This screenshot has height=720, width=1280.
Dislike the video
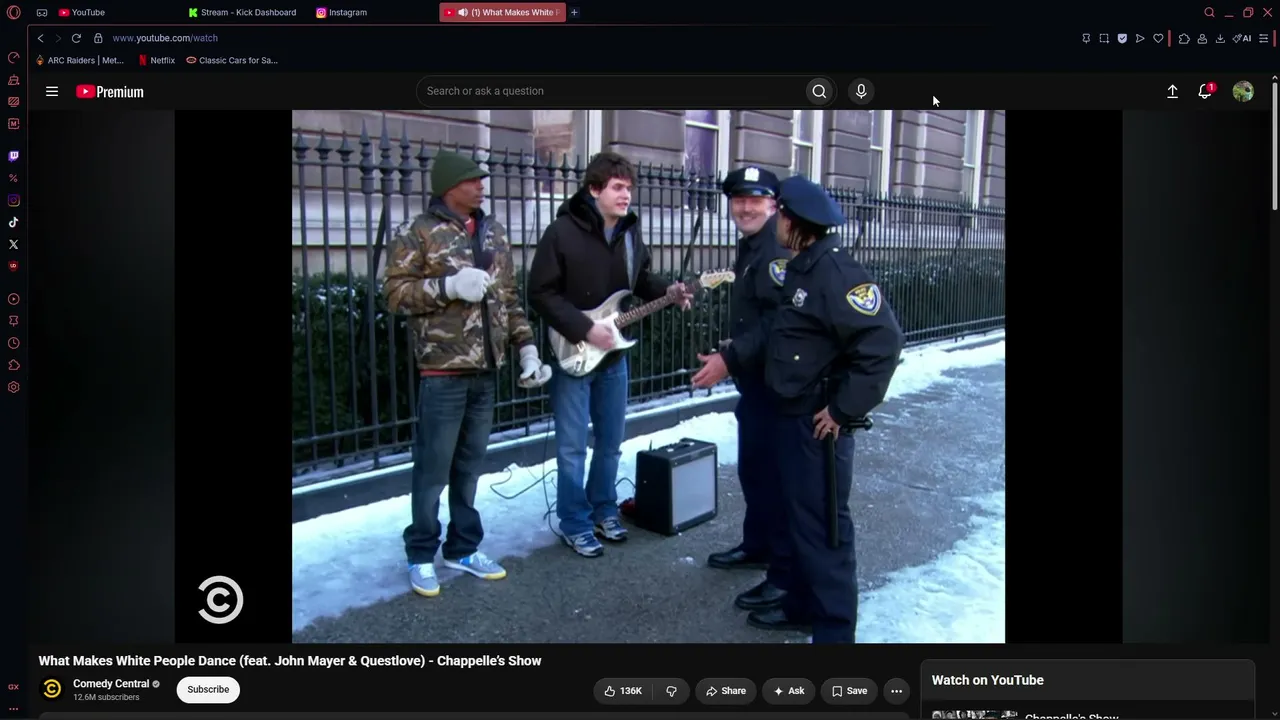point(671,691)
